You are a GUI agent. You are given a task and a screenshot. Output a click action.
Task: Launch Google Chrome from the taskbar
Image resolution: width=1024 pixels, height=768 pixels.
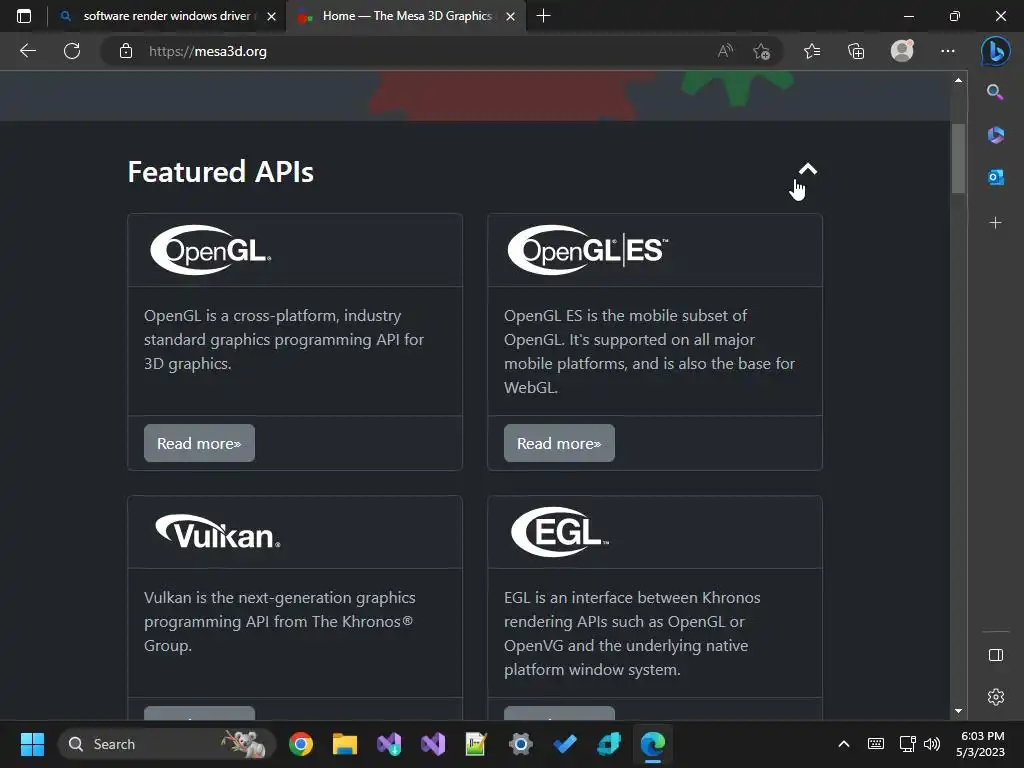coord(300,744)
